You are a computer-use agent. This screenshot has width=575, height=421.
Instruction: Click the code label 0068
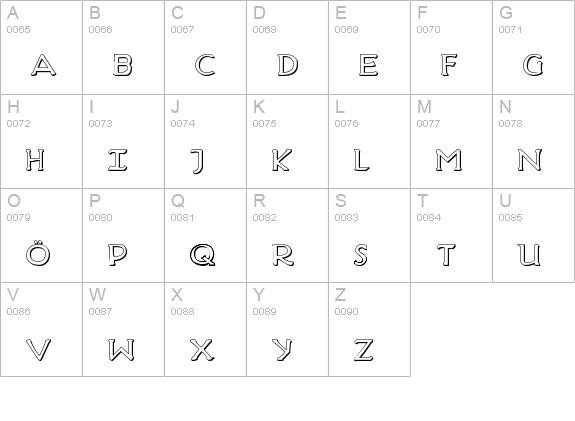(264, 29)
